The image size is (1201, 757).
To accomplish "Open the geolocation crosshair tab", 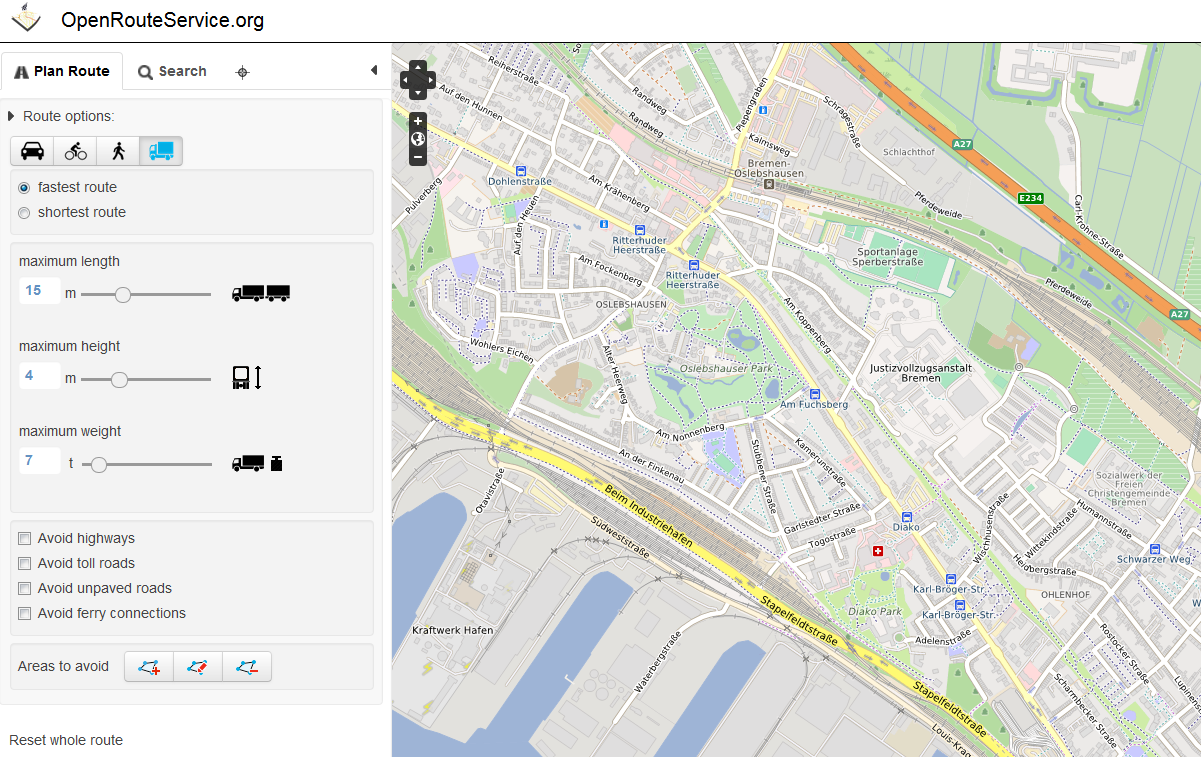I will tap(241, 72).
